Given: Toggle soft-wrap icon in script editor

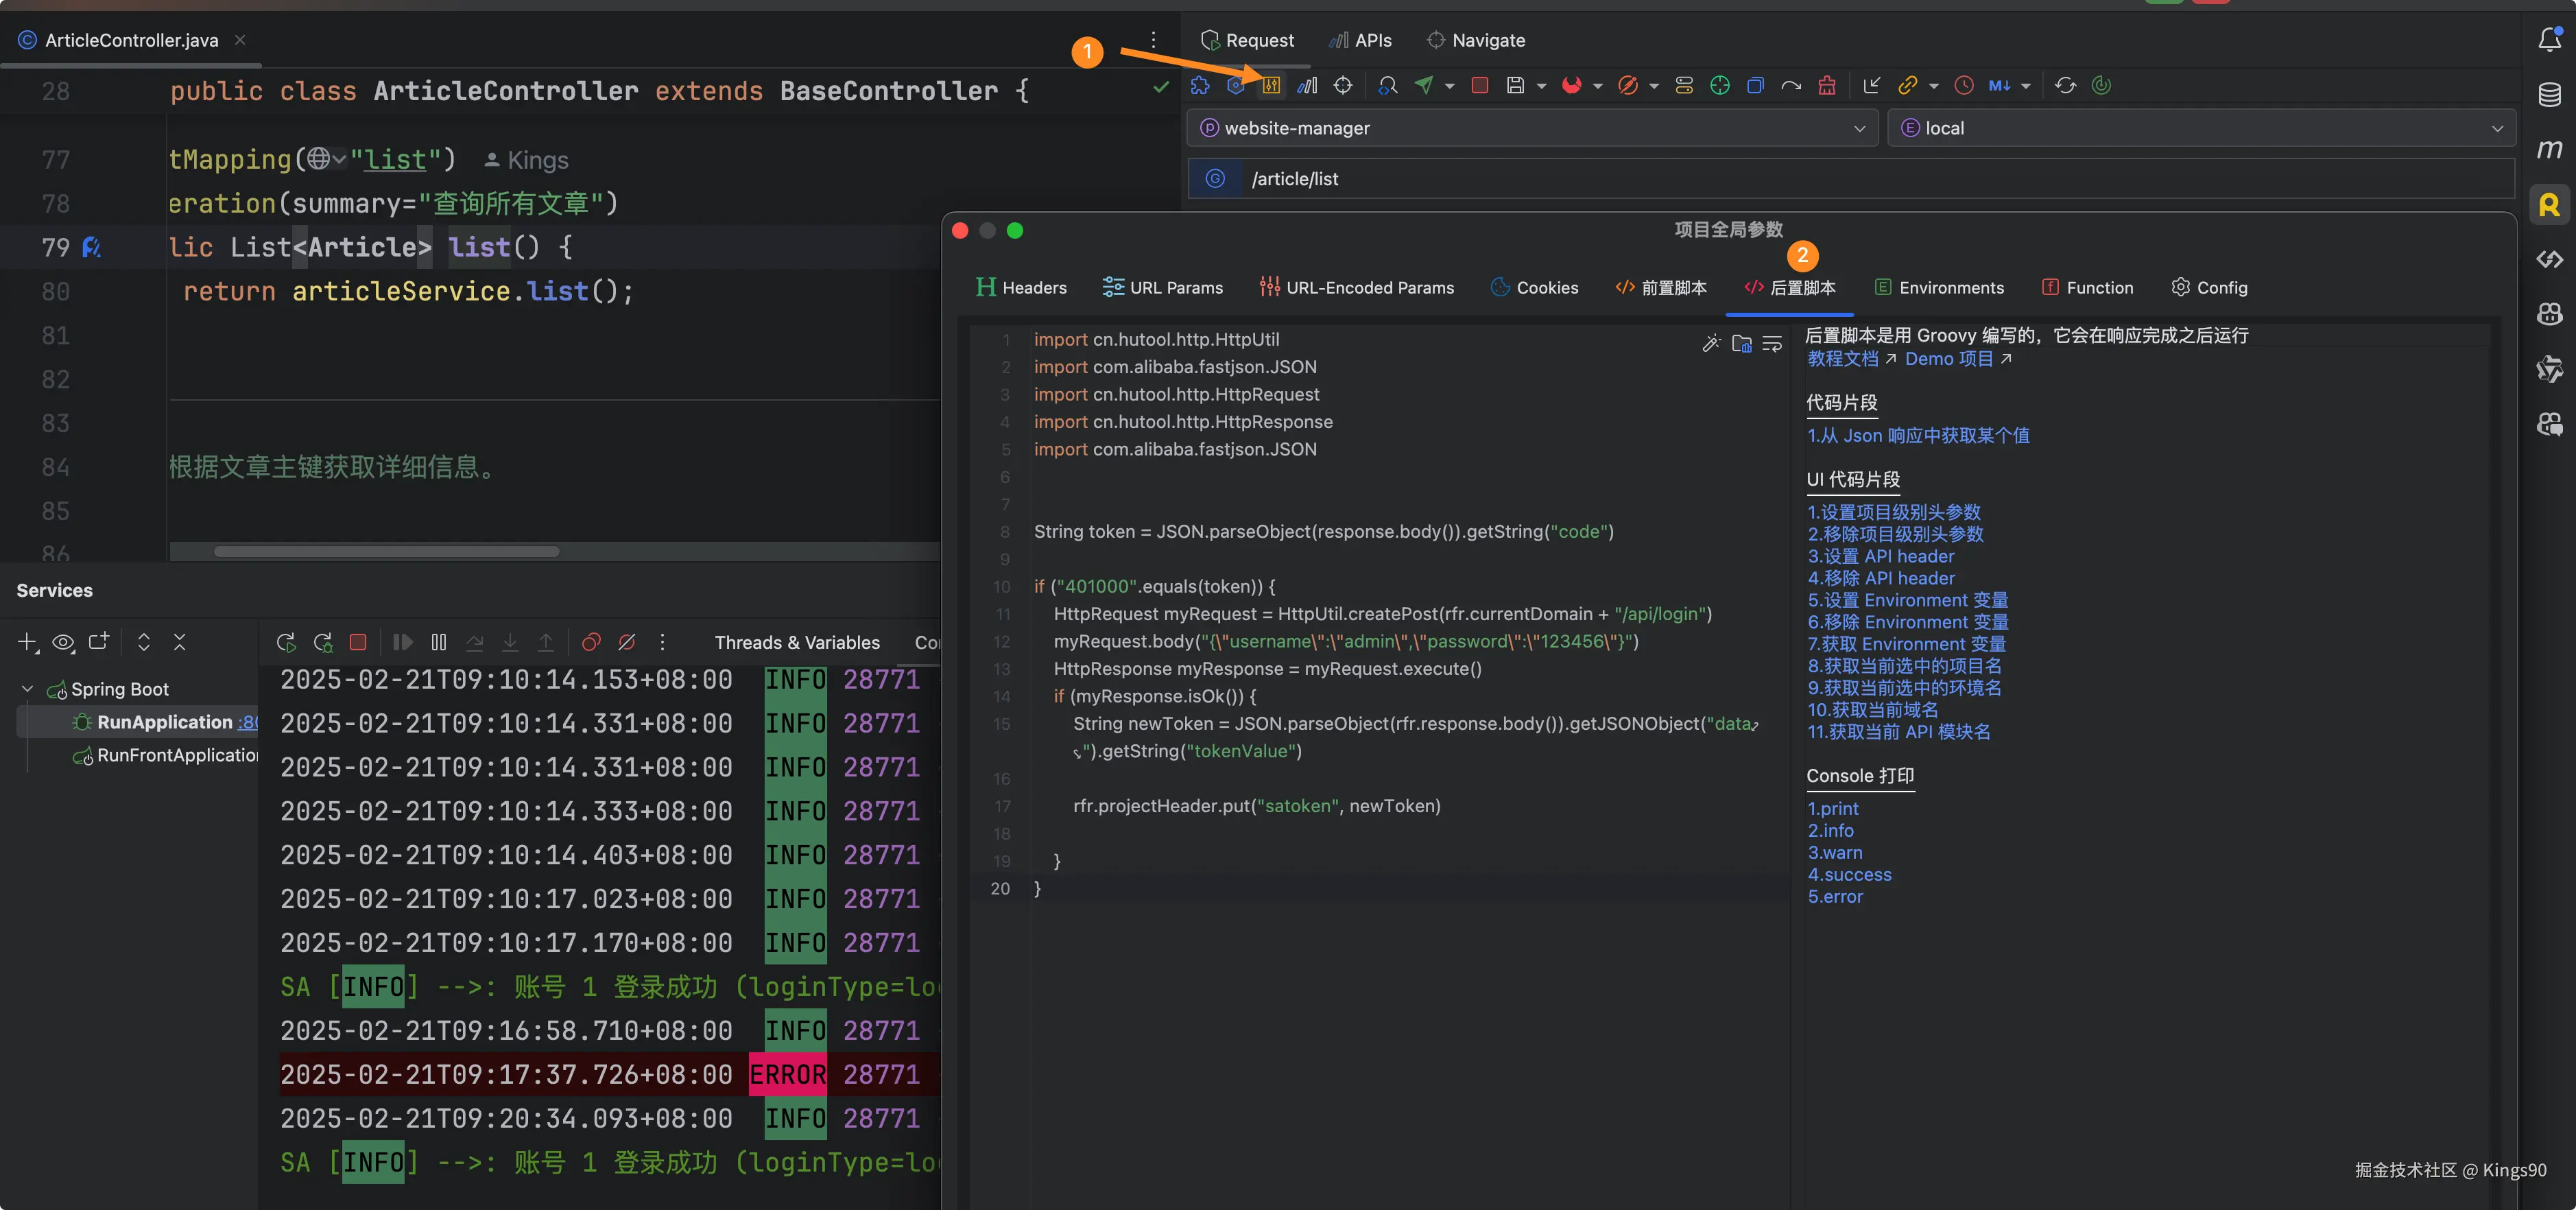Looking at the screenshot, I should [1772, 344].
